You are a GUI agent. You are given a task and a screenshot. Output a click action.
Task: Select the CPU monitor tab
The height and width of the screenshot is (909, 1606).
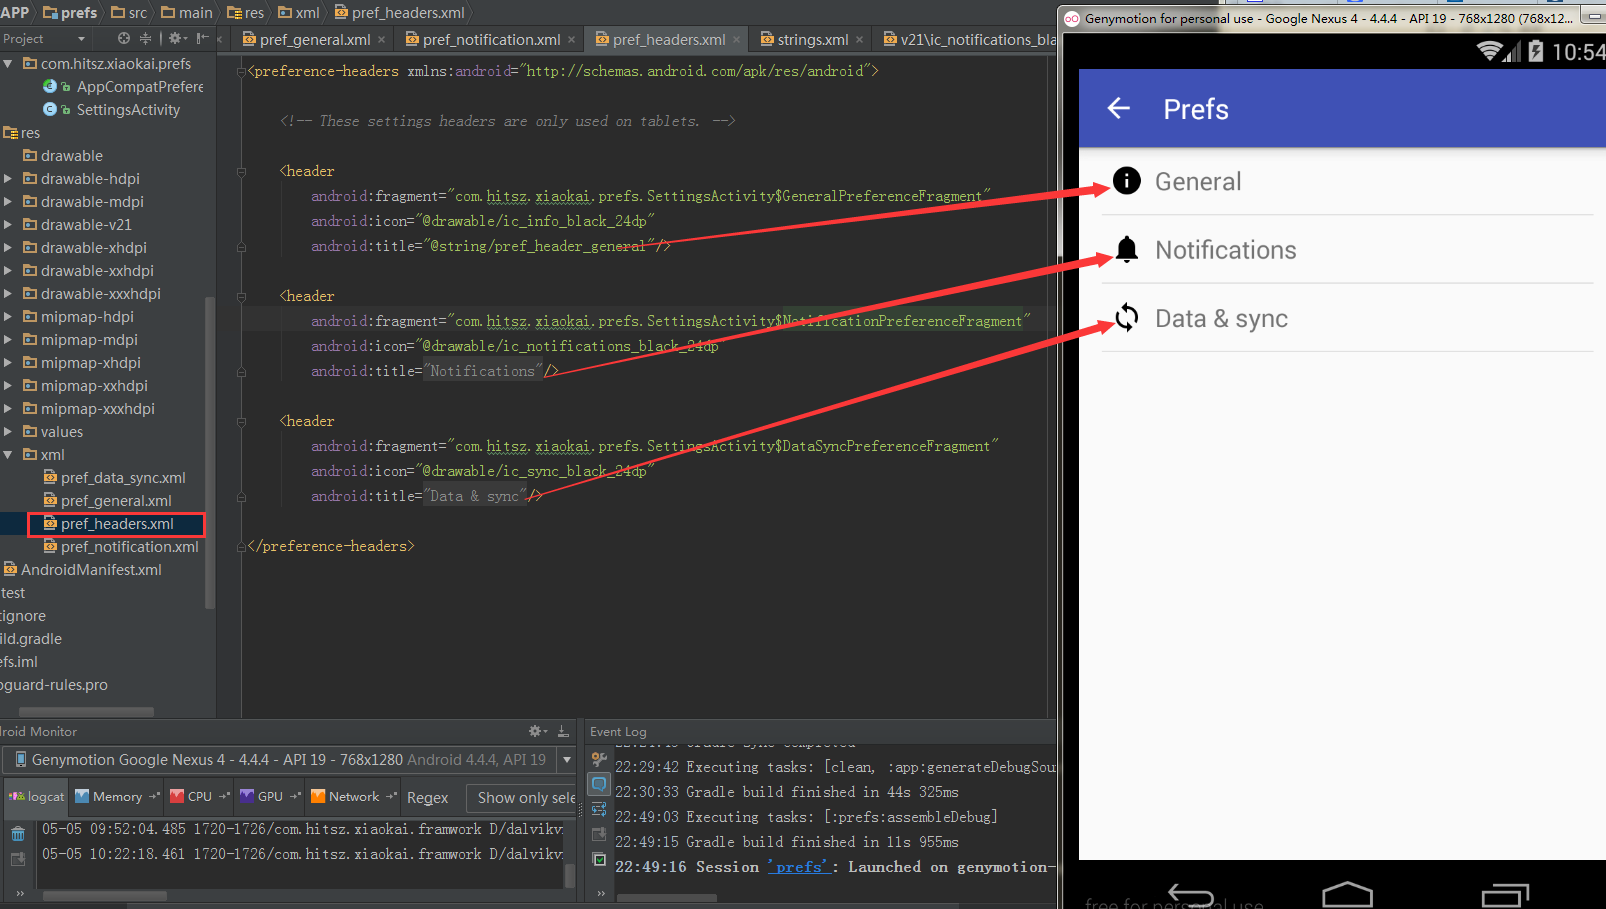pos(198,797)
